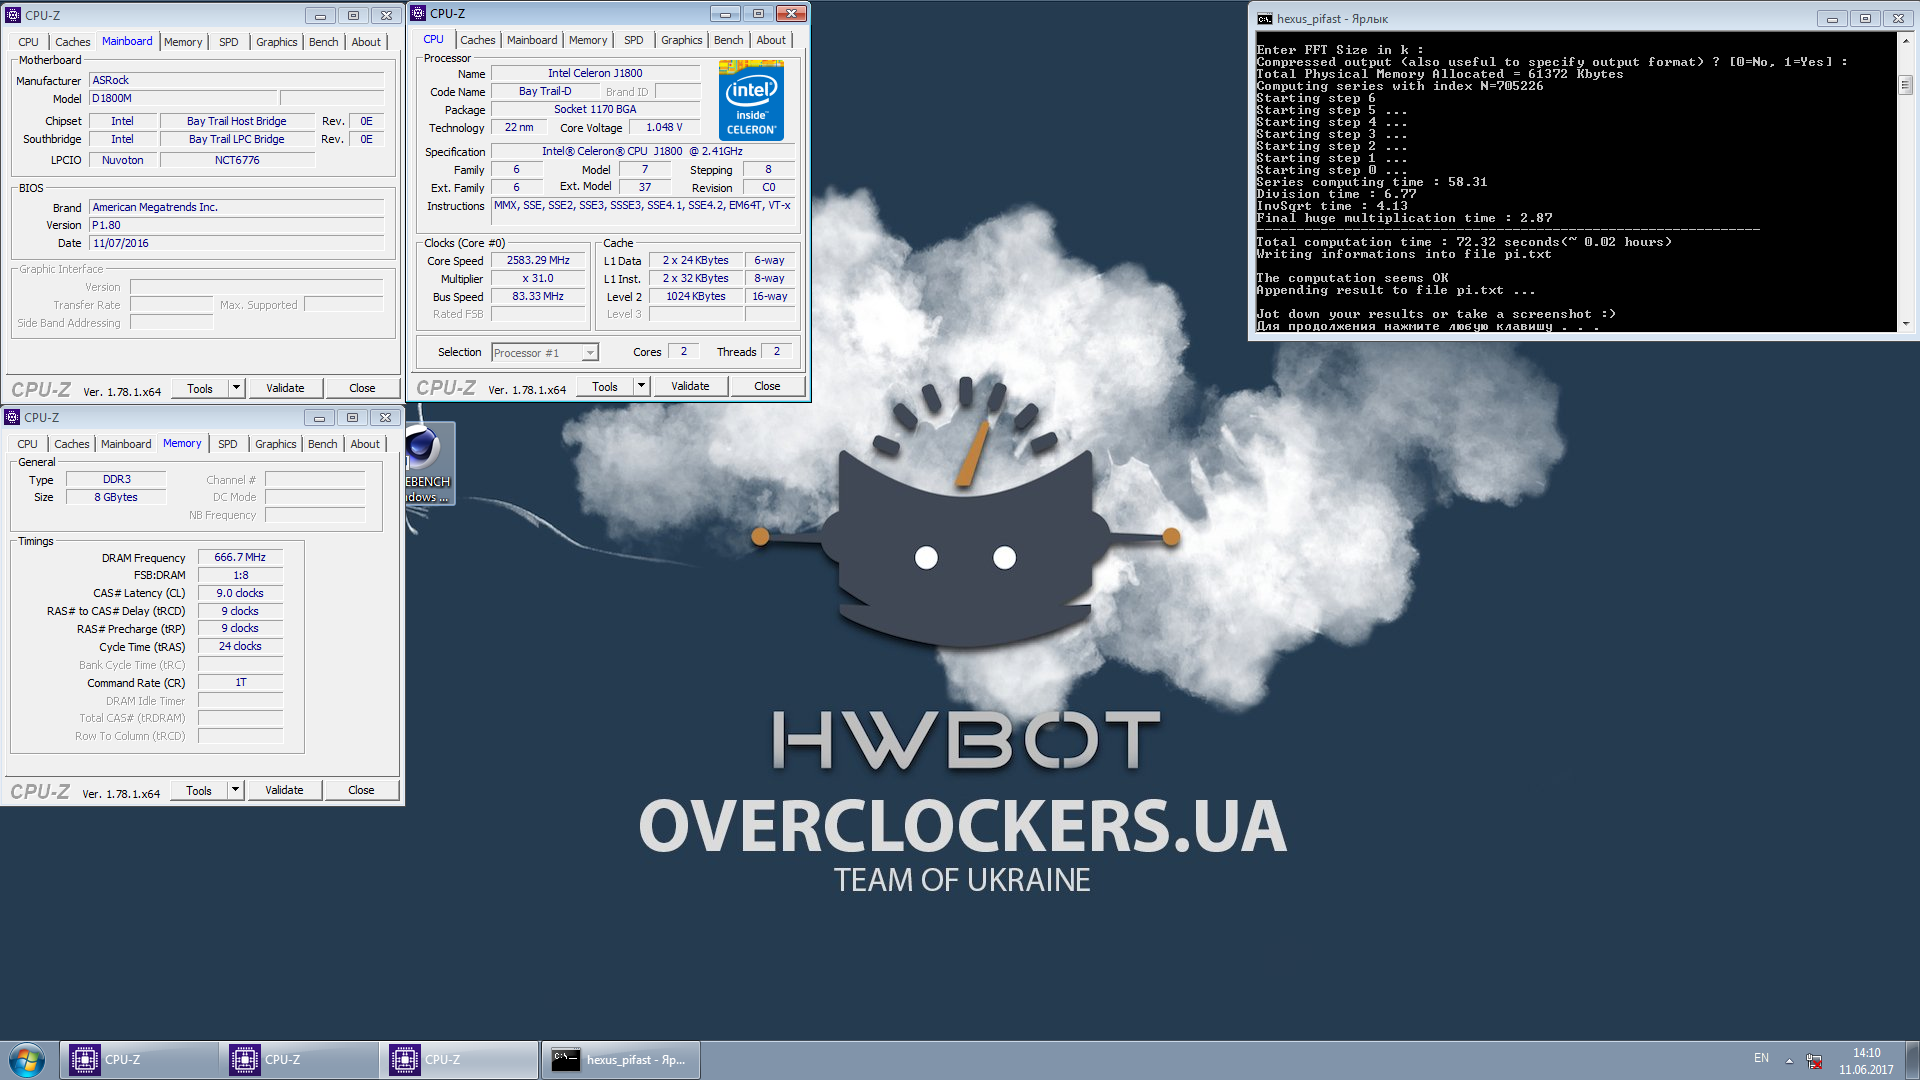Click the Intel Celeron logo in CPU tab
Screen dimensions: 1920x1080
(751, 101)
